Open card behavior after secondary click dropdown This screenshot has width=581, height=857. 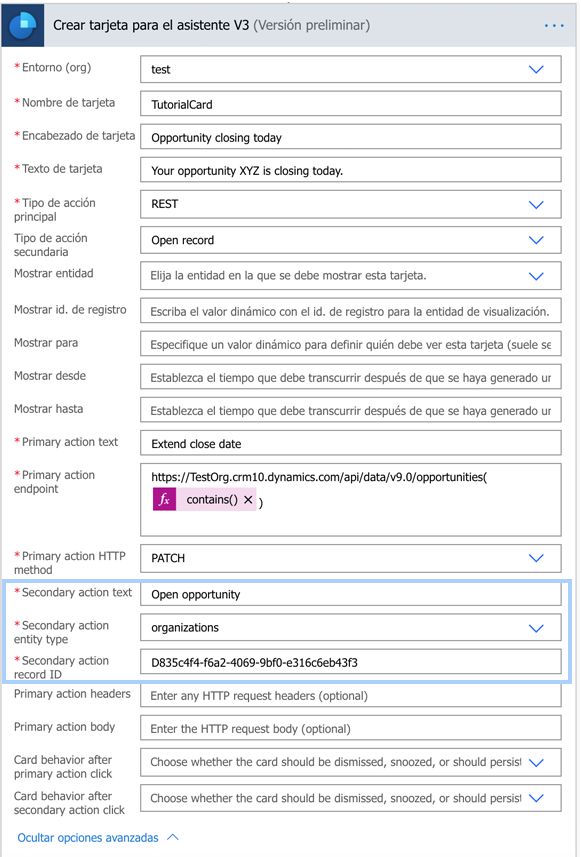point(536,798)
